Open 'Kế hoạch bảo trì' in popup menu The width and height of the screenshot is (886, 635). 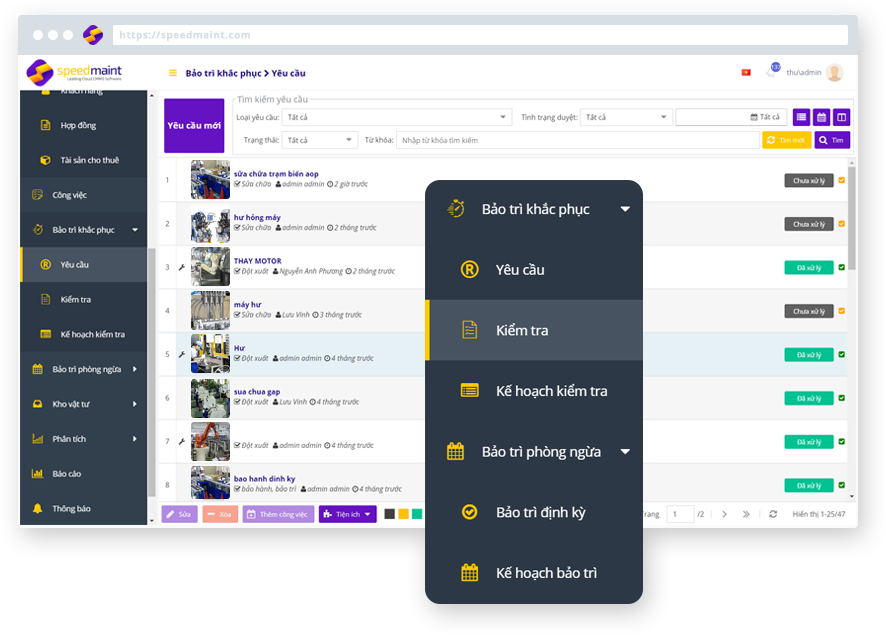point(546,573)
